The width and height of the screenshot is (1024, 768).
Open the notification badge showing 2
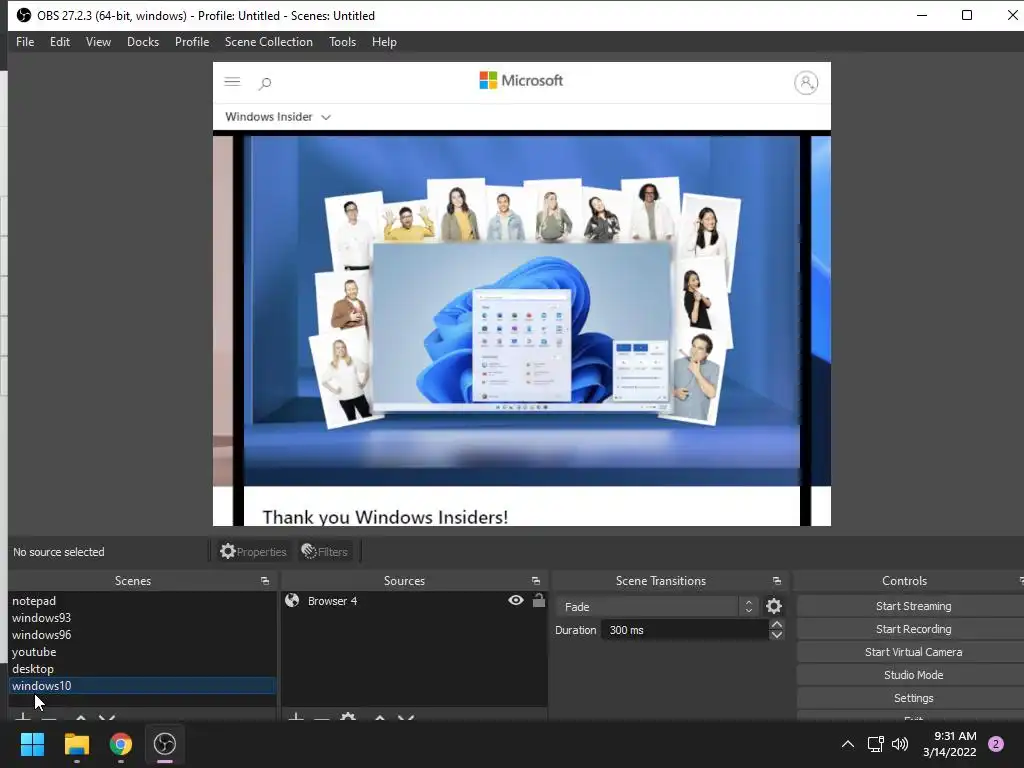pos(996,744)
